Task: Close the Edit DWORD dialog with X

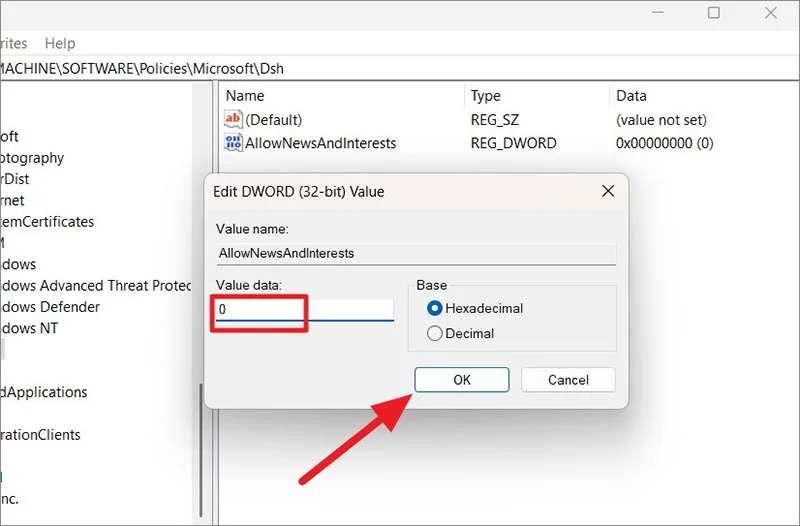Action: [608, 191]
